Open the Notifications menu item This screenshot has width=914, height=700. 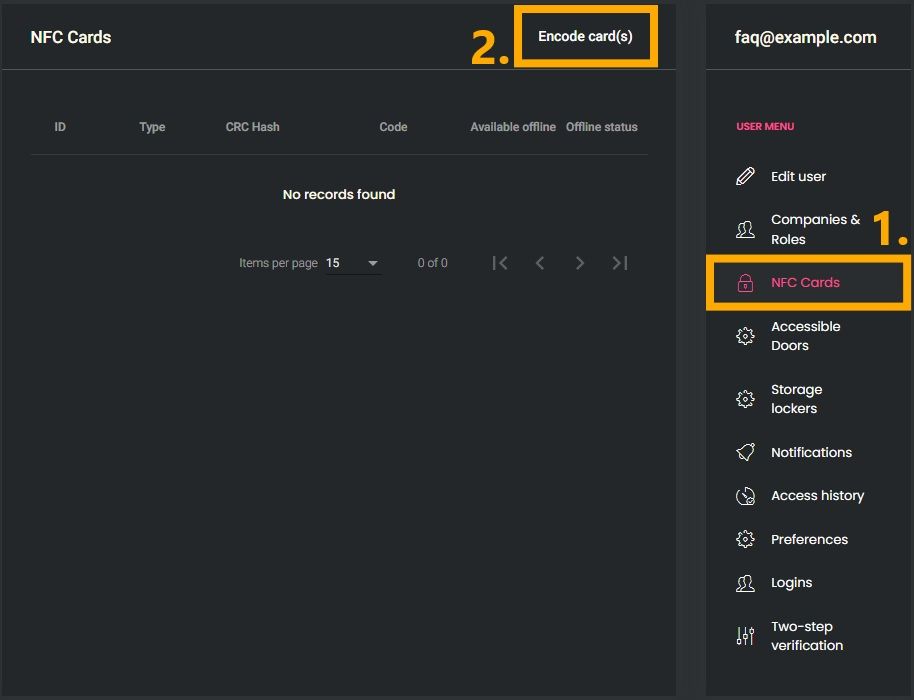coord(811,453)
